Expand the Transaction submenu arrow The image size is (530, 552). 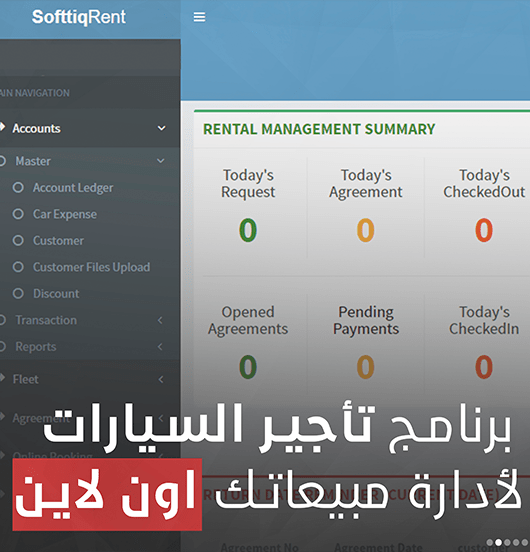(x=160, y=320)
